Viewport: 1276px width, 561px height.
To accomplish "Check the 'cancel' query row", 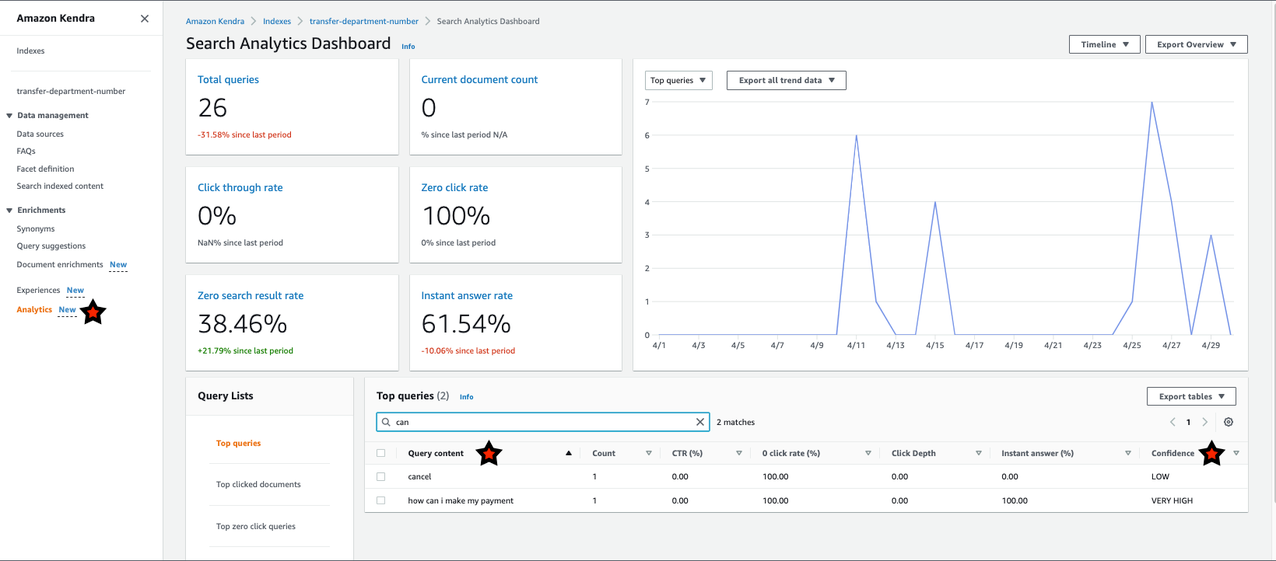I will (381, 477).
